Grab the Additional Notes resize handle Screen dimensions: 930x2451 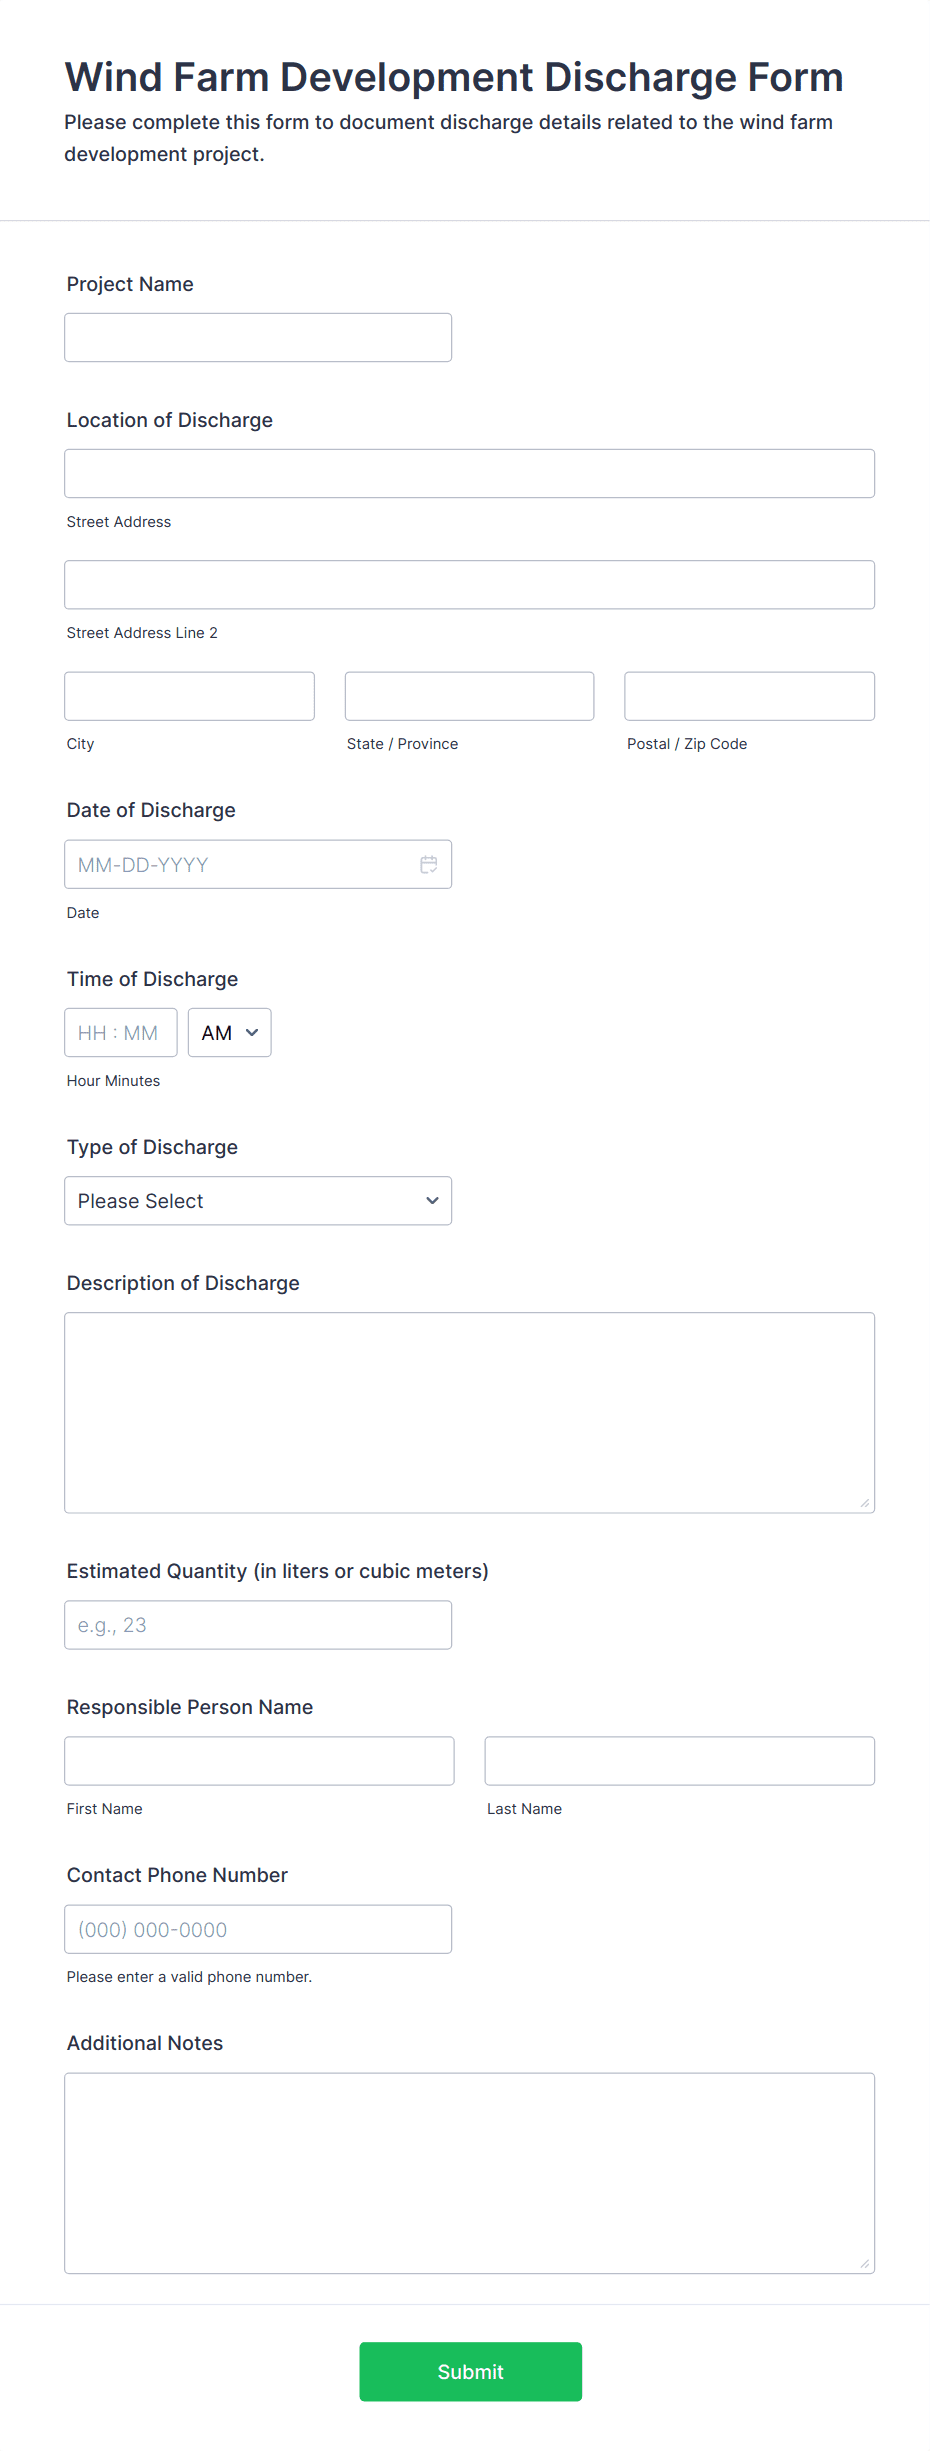coord(865,2264)
